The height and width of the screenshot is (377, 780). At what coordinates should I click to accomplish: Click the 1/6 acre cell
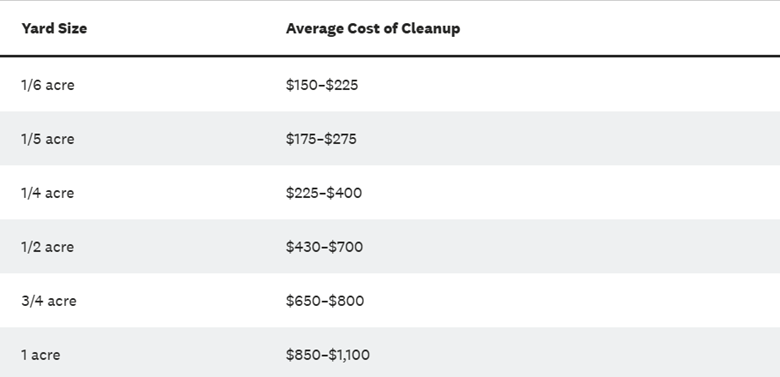pos(48,85)
